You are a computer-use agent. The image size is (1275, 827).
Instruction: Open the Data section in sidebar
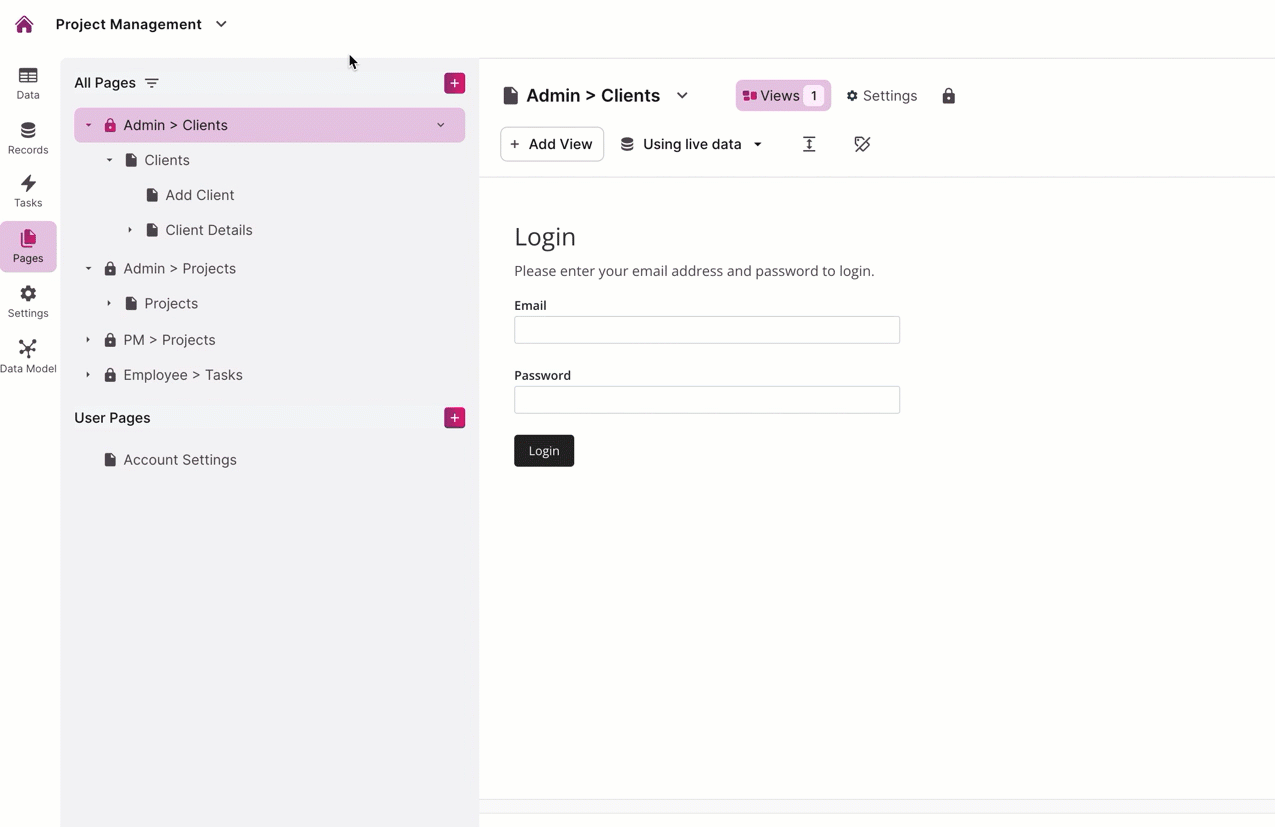pyautogui.click(x=28, y=83)
